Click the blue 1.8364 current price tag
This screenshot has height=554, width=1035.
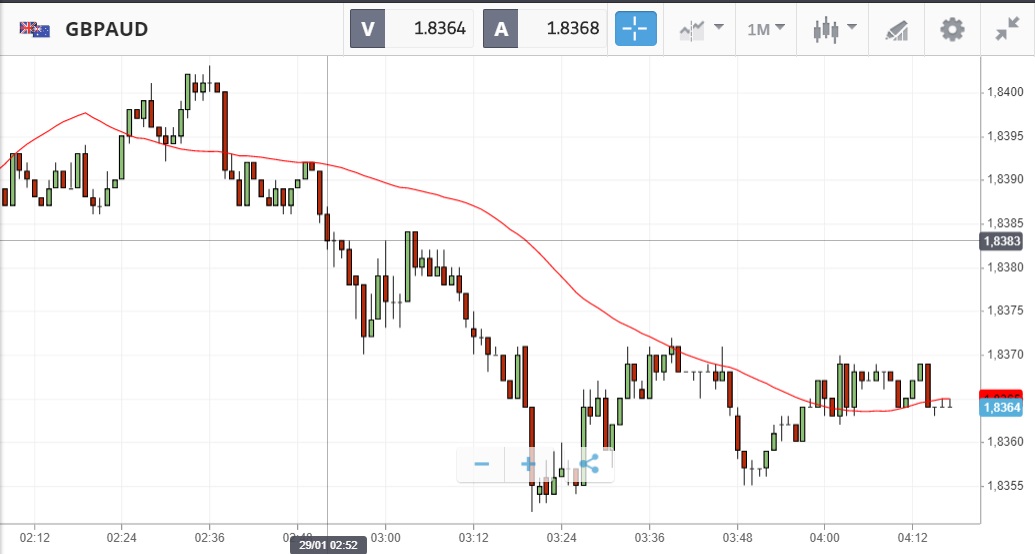click(1001, 408)
